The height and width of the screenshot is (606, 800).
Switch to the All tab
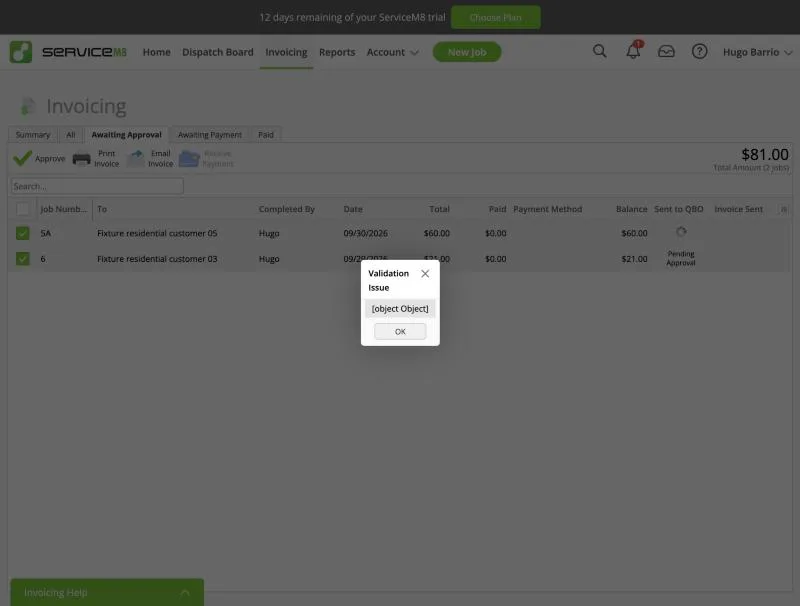71,135
